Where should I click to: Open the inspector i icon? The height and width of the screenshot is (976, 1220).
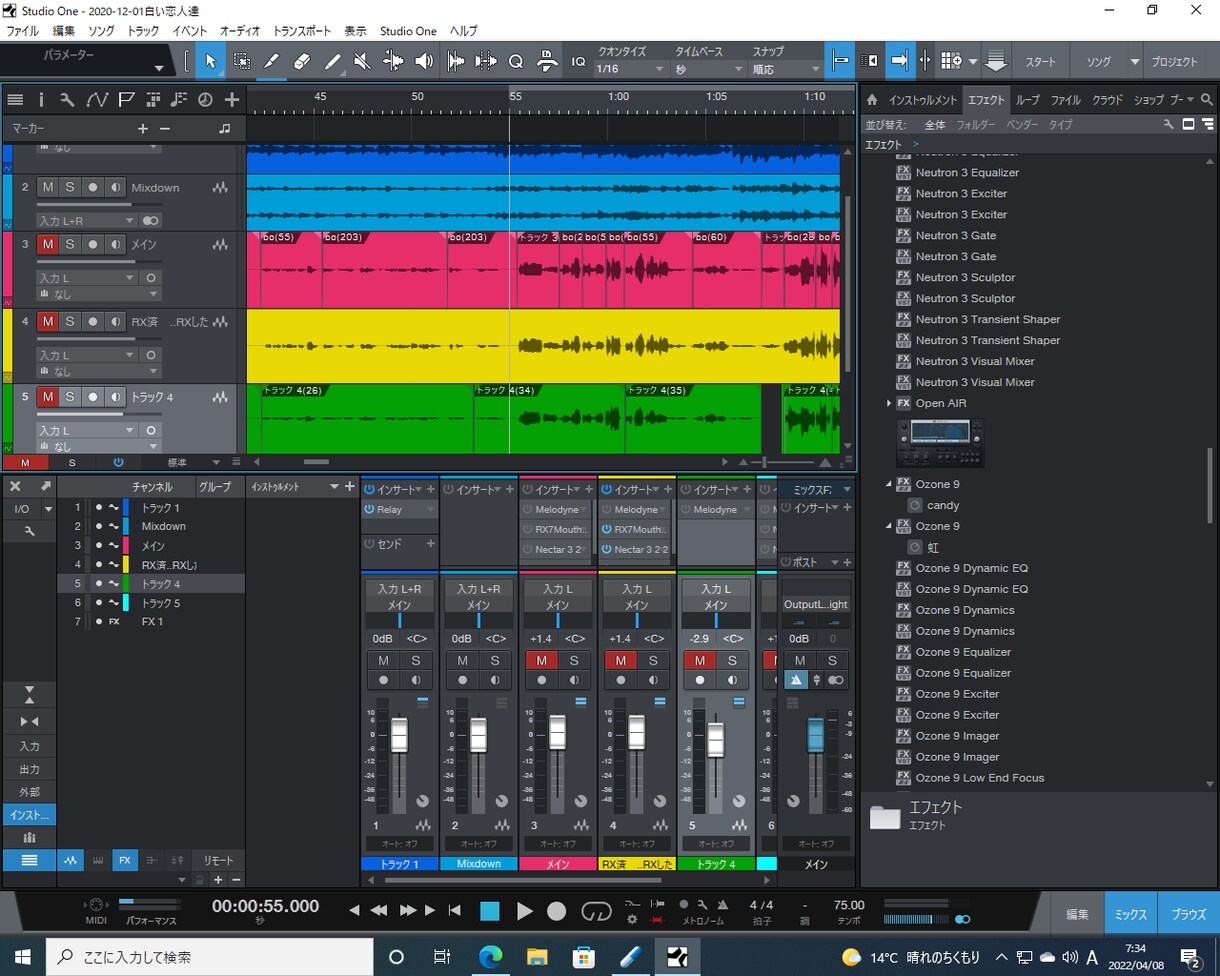(x=41, y=99)
